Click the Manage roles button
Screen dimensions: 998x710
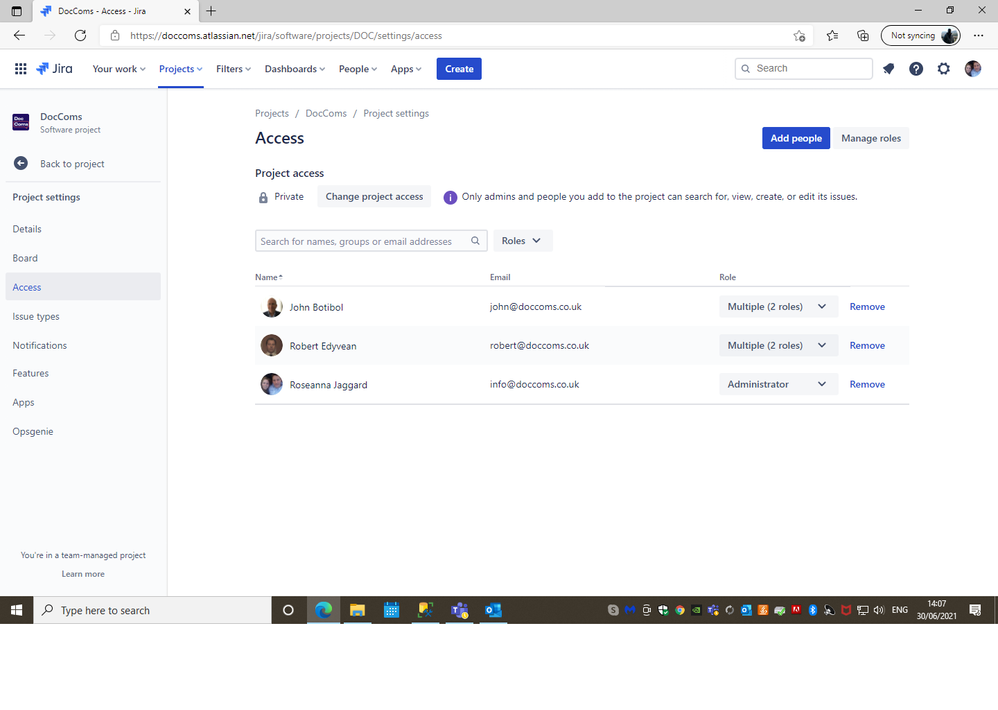point(871,138)
